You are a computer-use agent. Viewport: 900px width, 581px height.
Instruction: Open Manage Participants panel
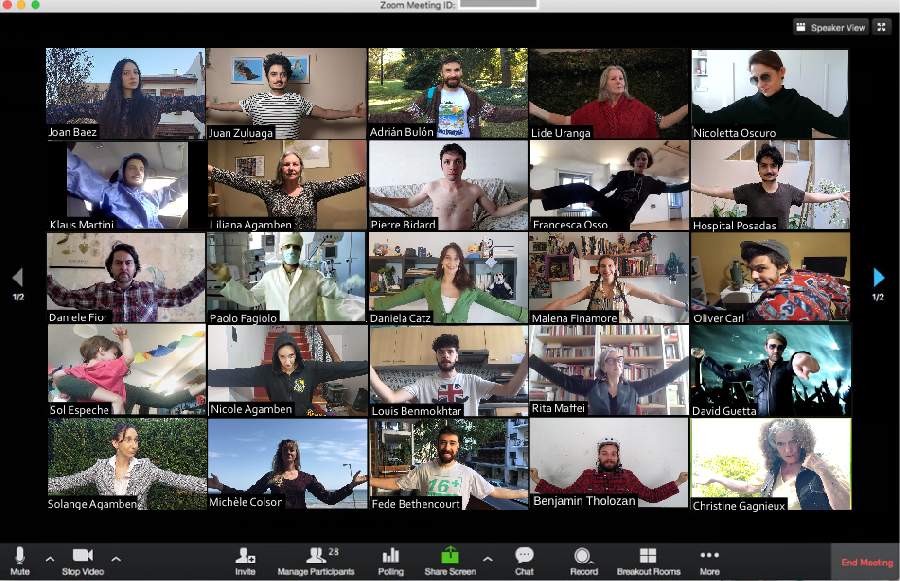[316, 556]
